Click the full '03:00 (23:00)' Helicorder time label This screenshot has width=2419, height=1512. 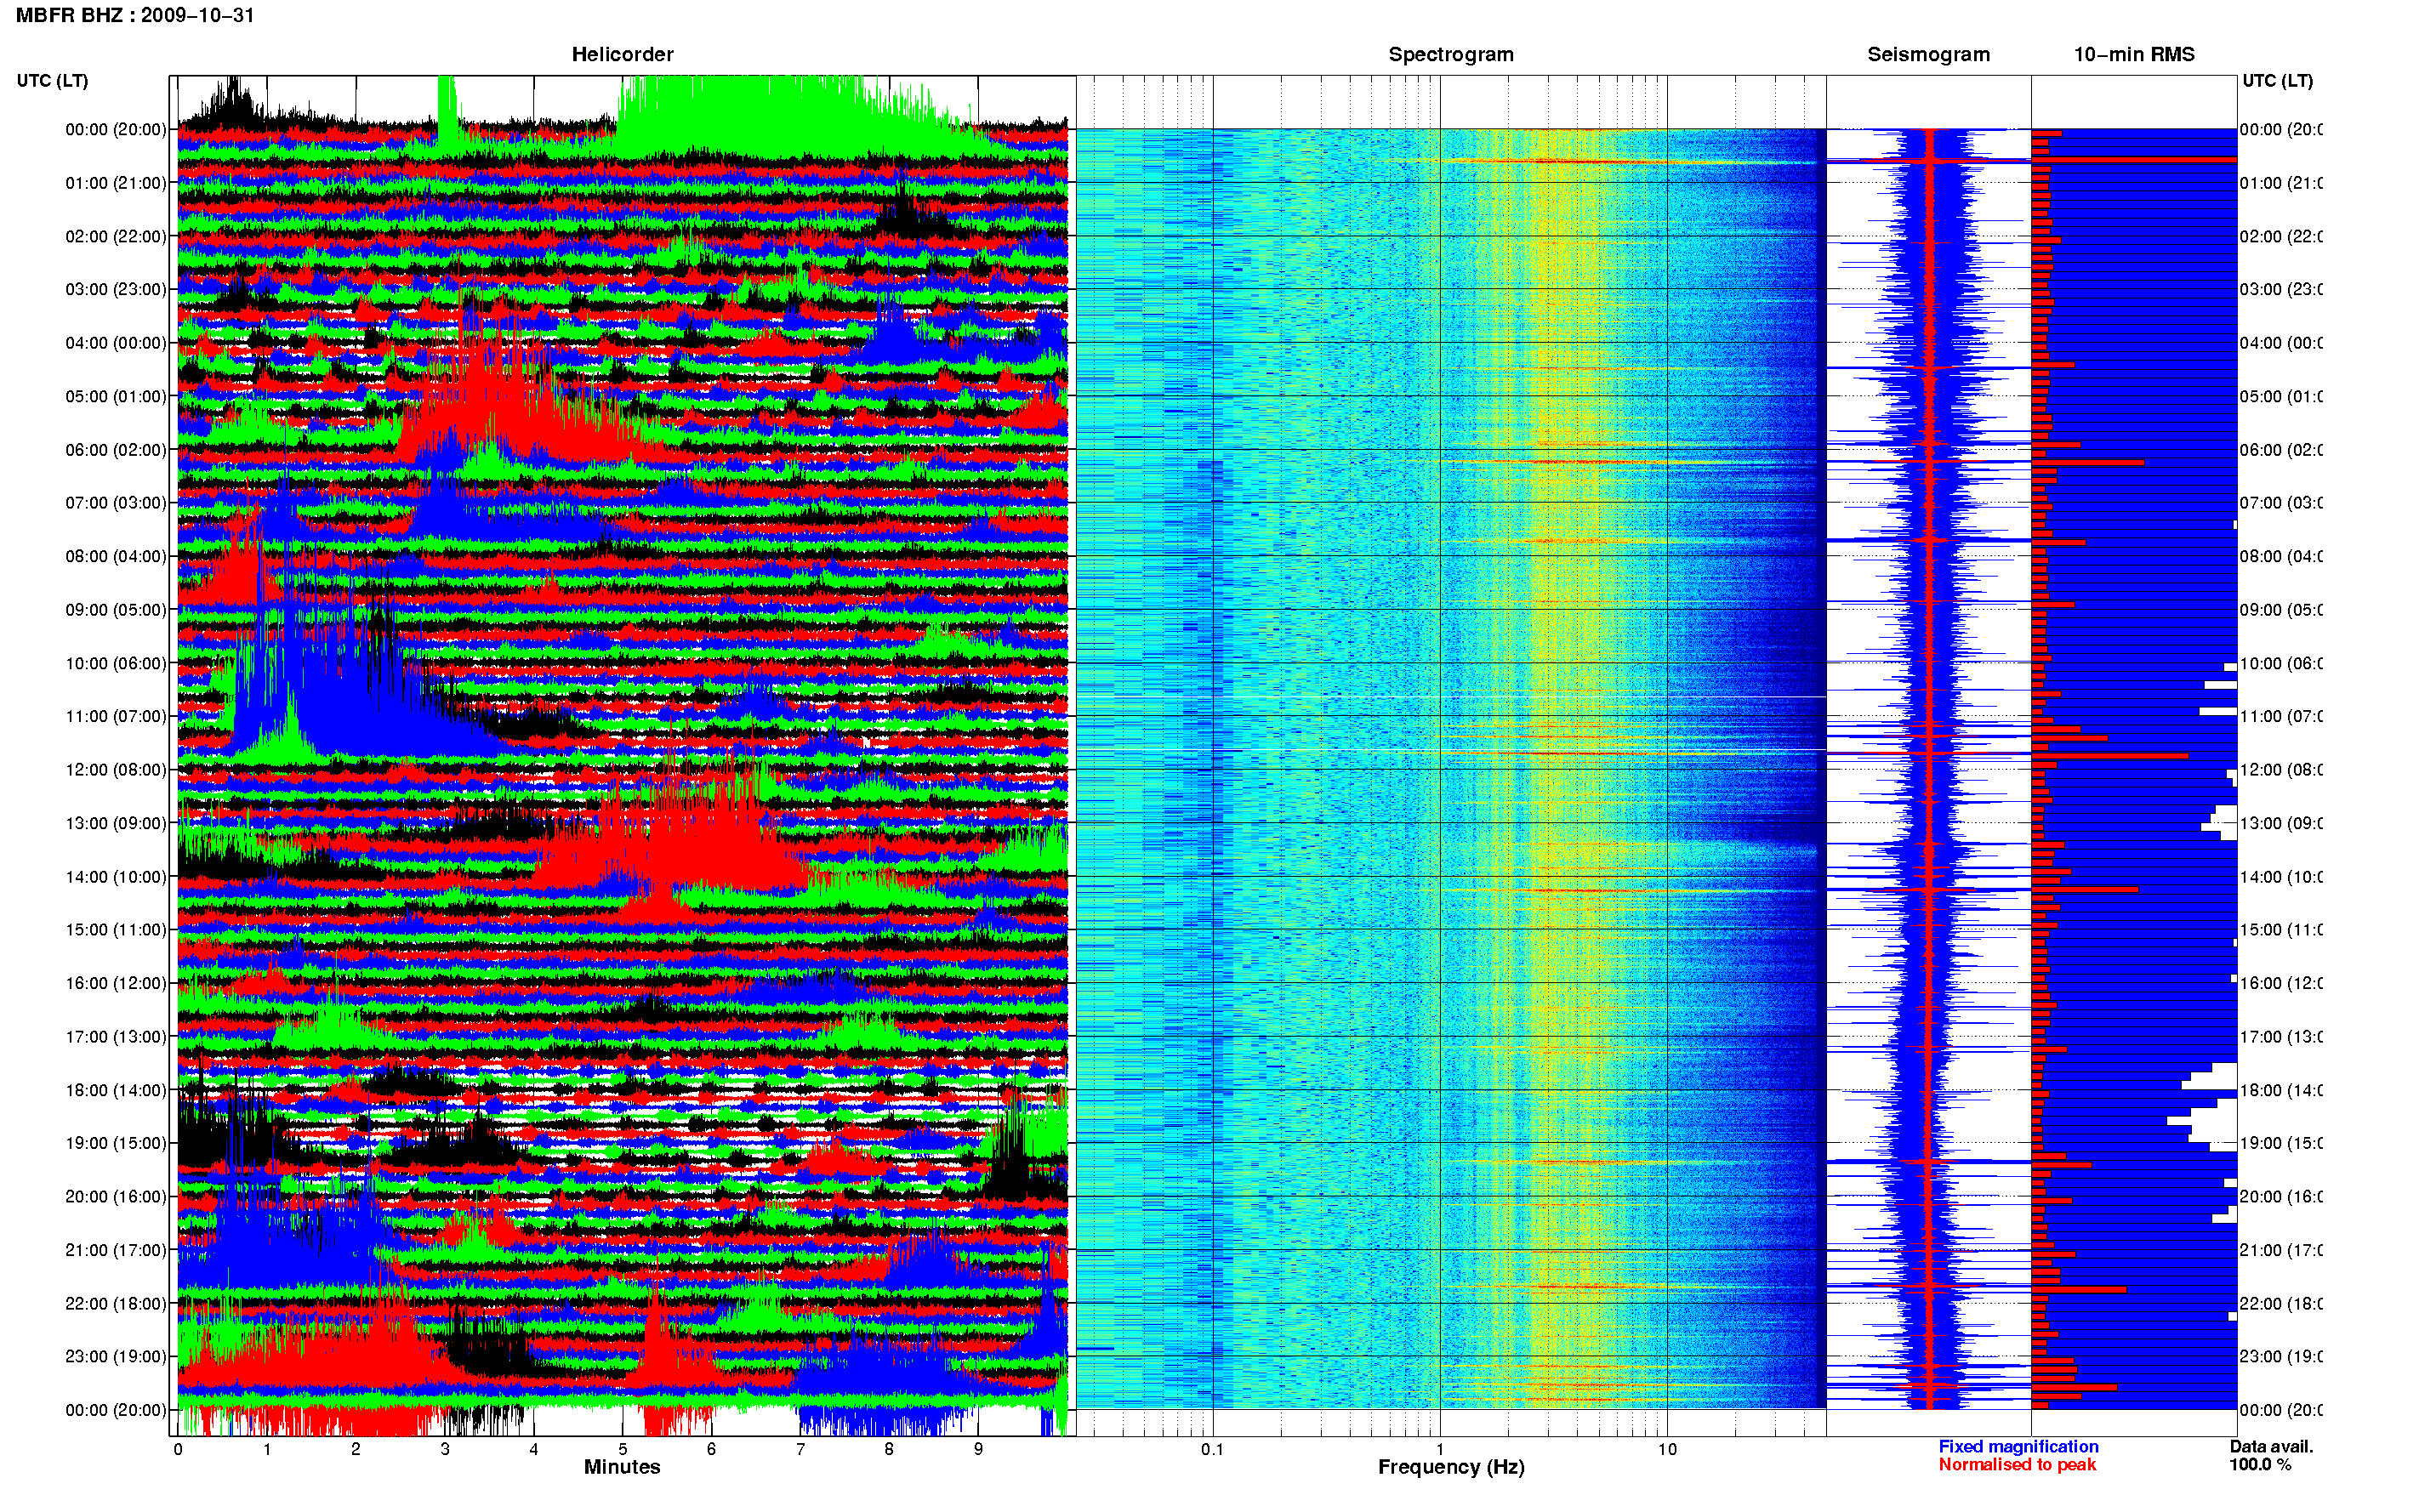point(116,290)
